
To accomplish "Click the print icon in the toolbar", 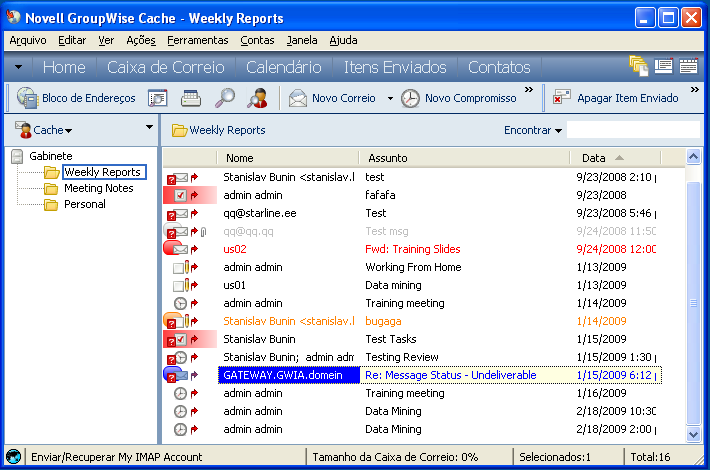I will click(x=191, y=98).
